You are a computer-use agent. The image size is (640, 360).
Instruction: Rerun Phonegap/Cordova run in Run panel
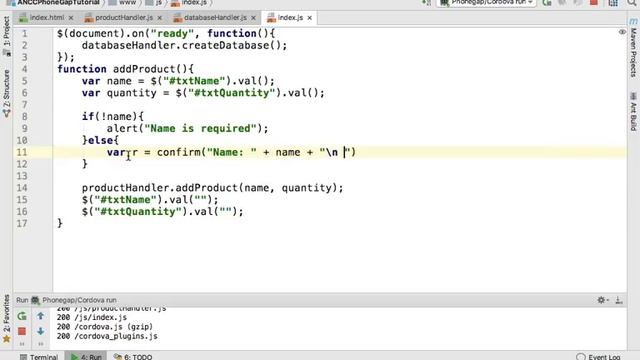[22, 316]
